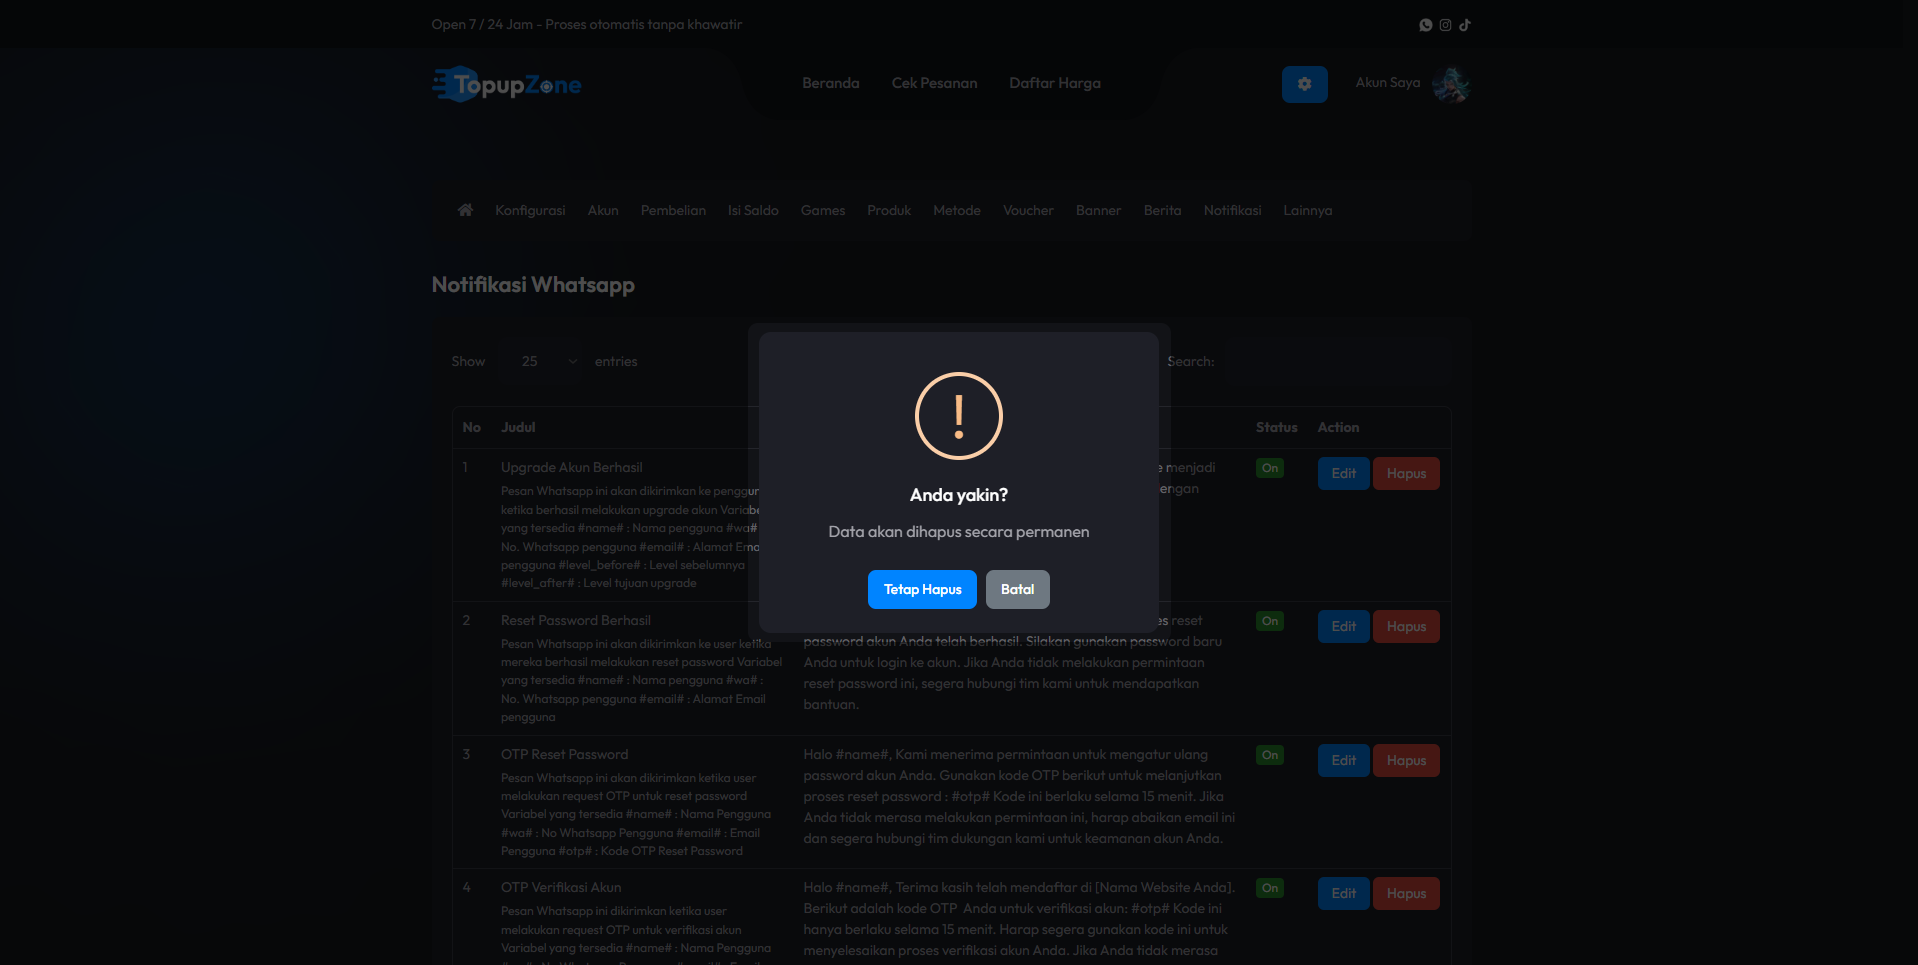Sort by the Status column header

click(1276, 427)
